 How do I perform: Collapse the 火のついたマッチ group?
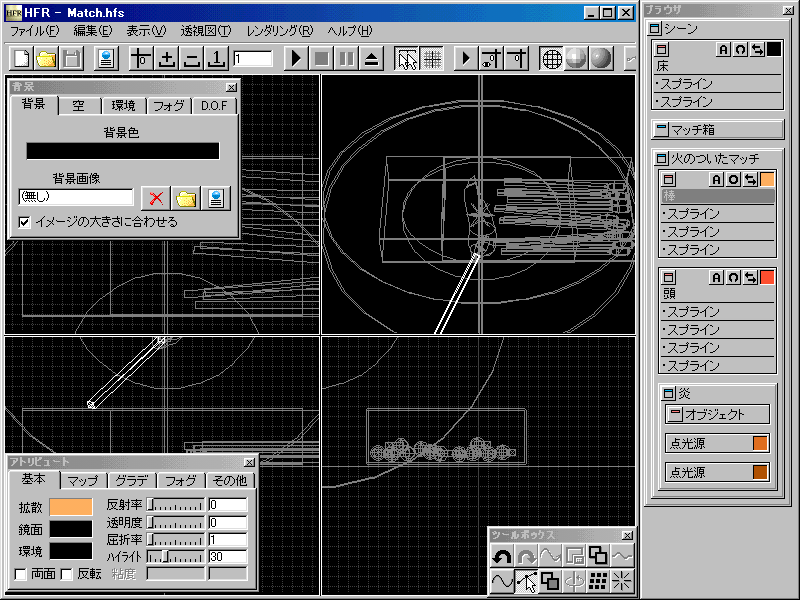[661, 159]
